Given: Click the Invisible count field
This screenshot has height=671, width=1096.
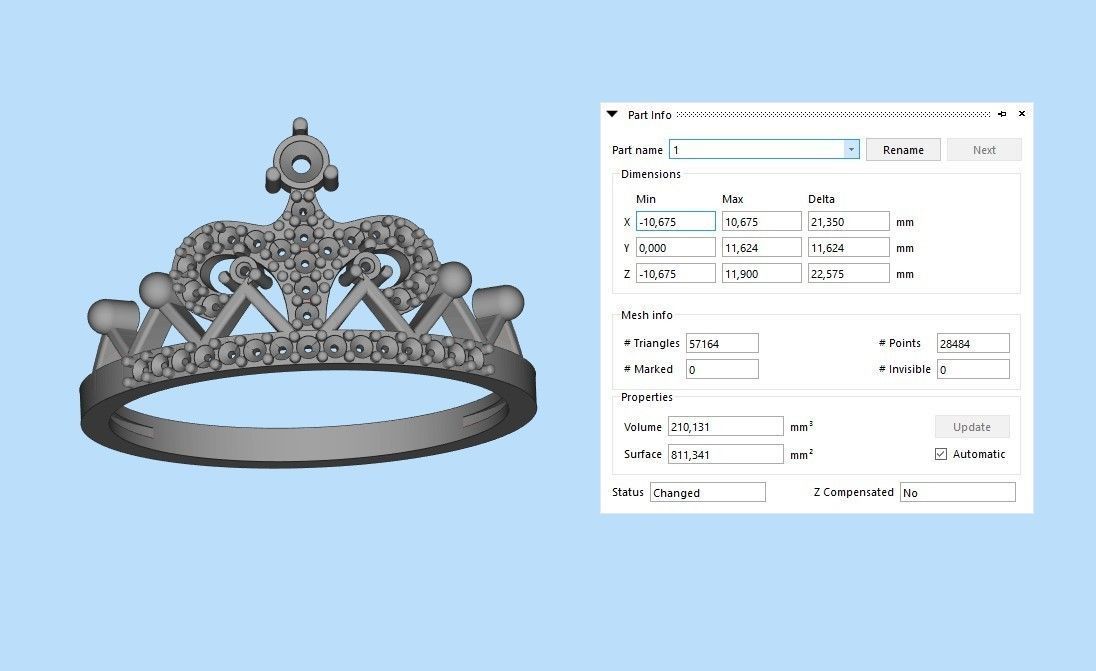Looking at the screenshot, I should pyautogui.click(x=973, y=369).
